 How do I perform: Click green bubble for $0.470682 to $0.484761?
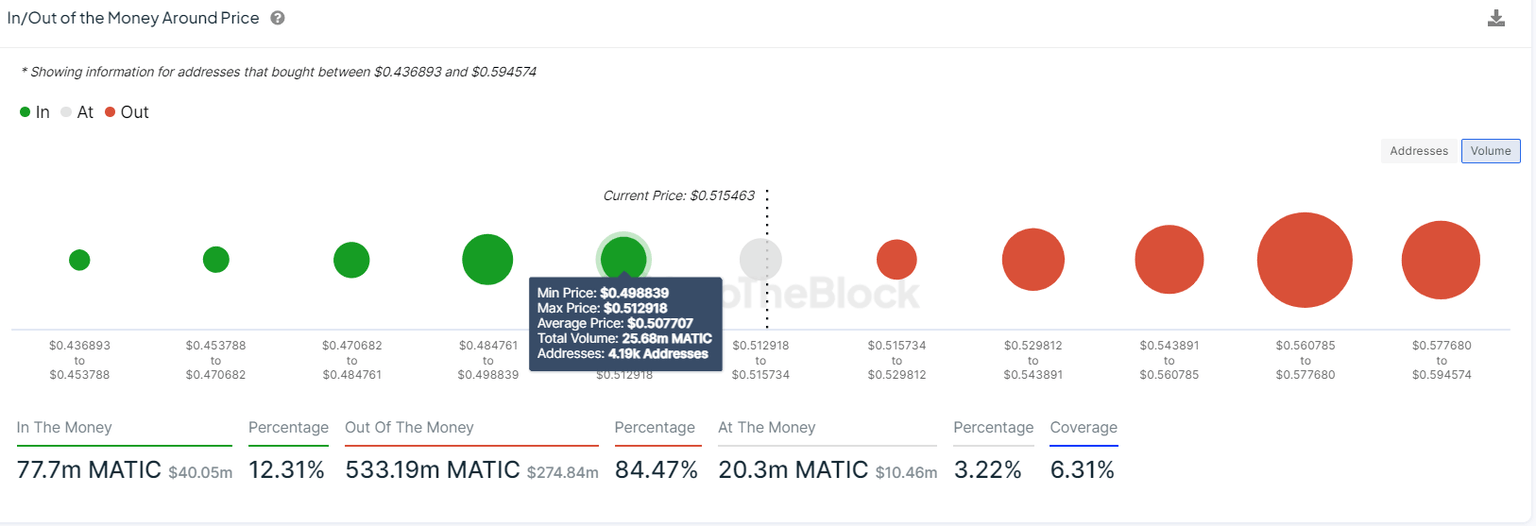pos(352,260)
